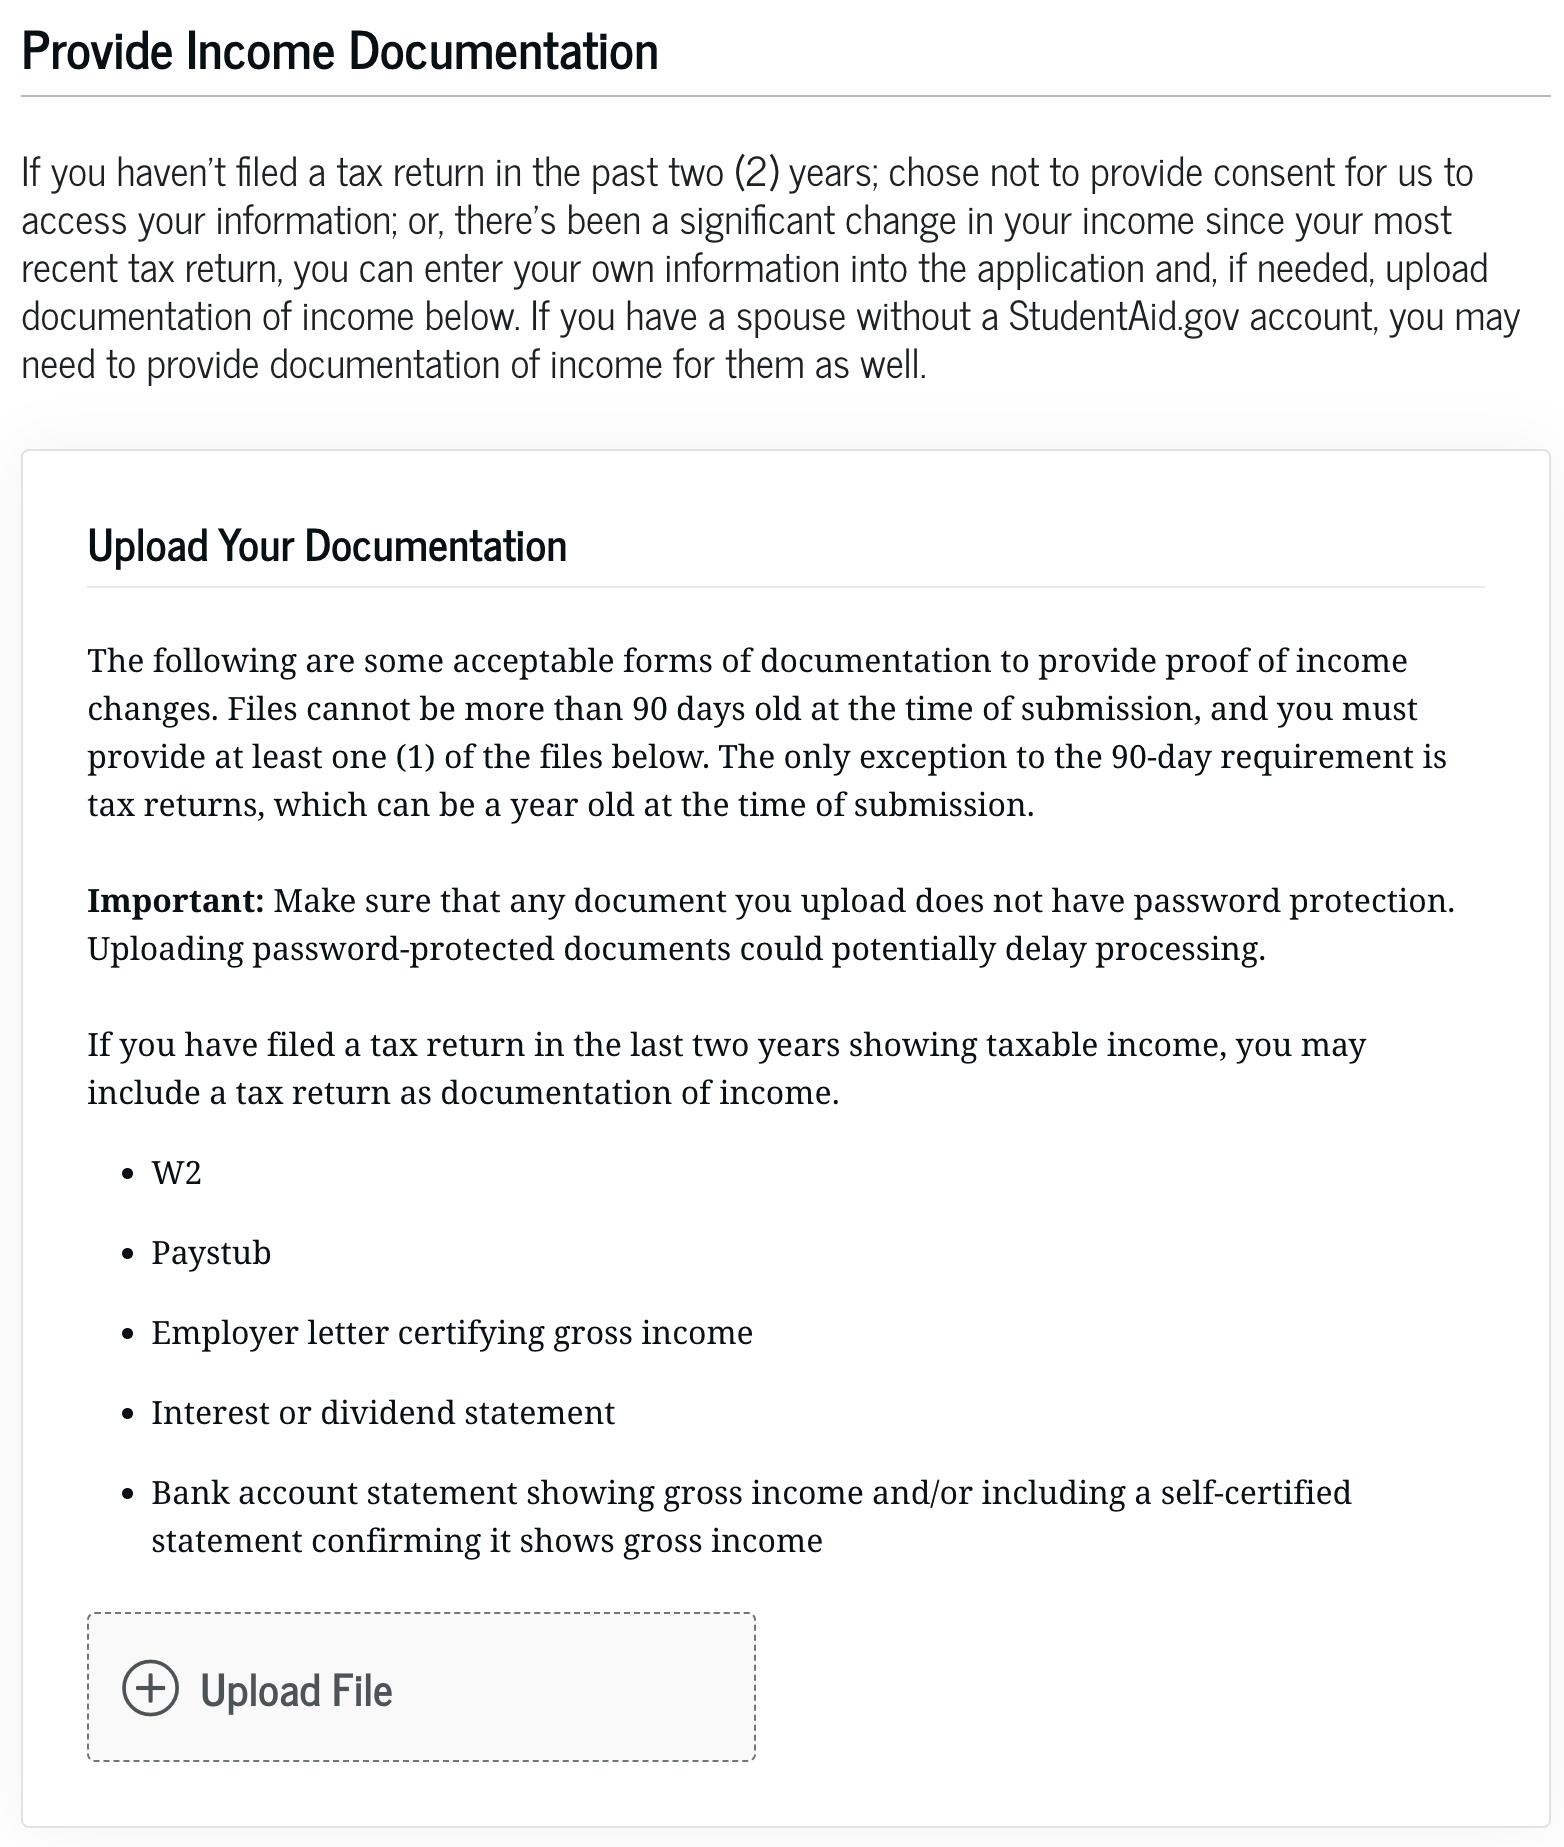Viewport: 1564px width, 1847px height.
Task: Click the plus circle upload icon
Action: coord(150,1688)
